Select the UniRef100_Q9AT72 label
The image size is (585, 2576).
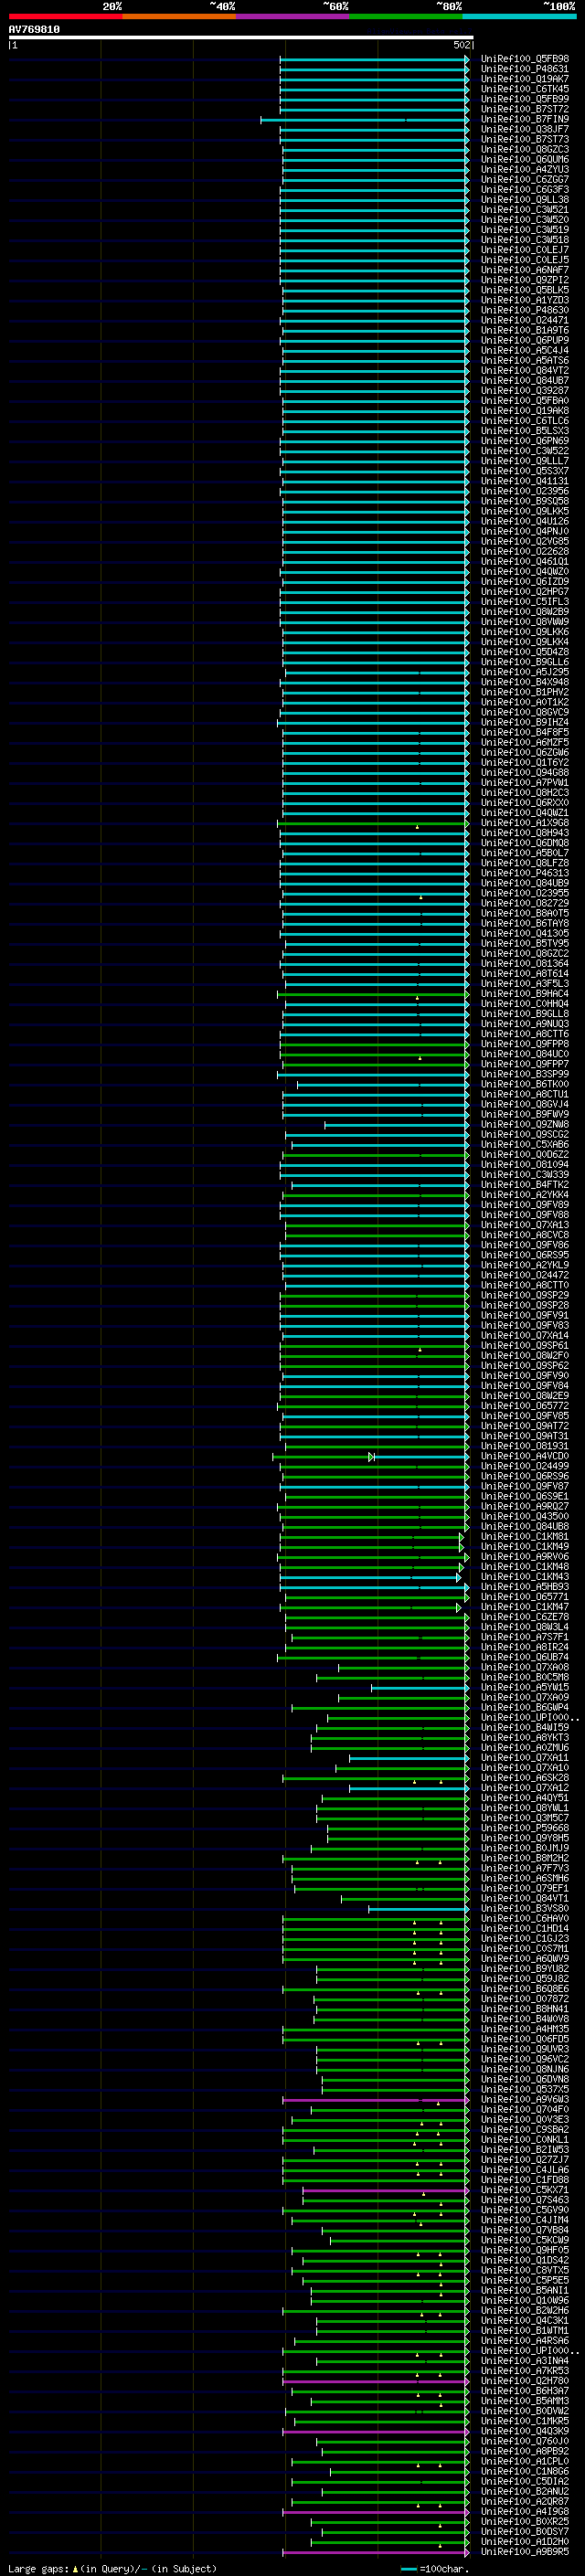coord(524,1426)
